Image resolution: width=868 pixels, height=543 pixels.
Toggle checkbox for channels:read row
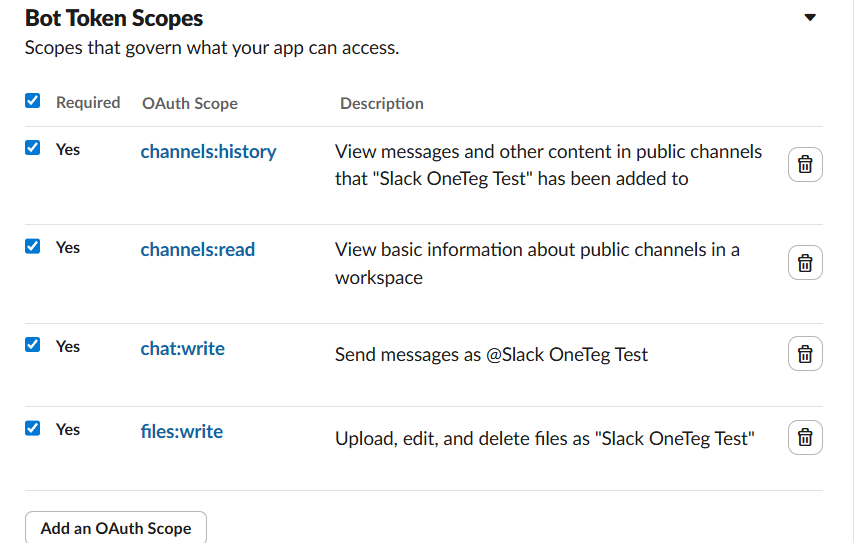coord(33,246)
